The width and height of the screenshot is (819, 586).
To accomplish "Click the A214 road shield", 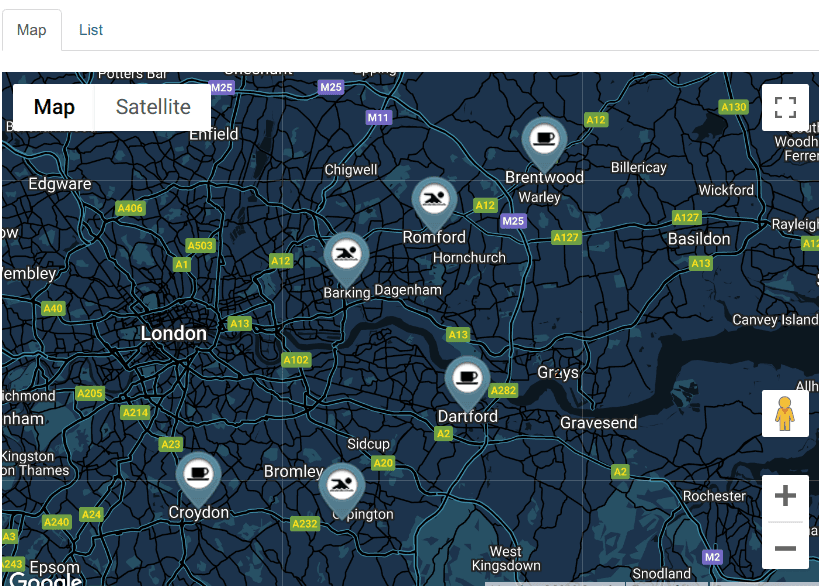I will tap(135, 413).
